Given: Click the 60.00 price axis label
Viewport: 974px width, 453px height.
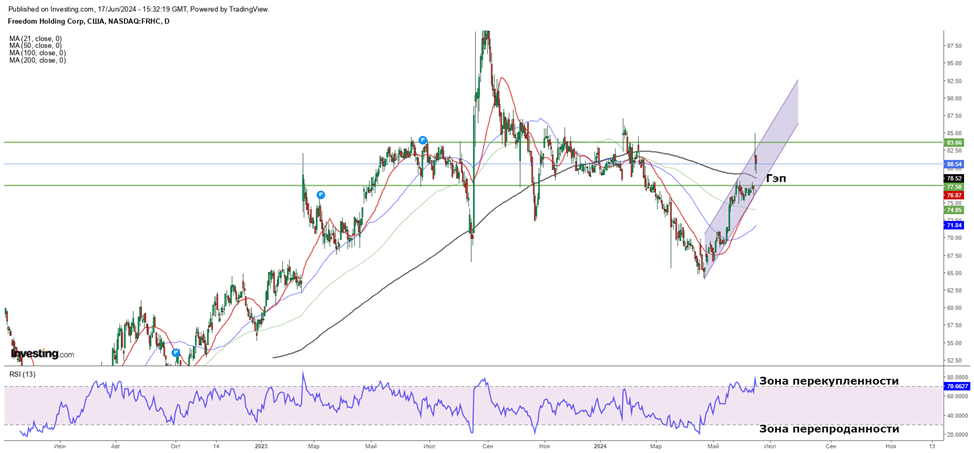Looking at the screenshot, I should 955,308.
